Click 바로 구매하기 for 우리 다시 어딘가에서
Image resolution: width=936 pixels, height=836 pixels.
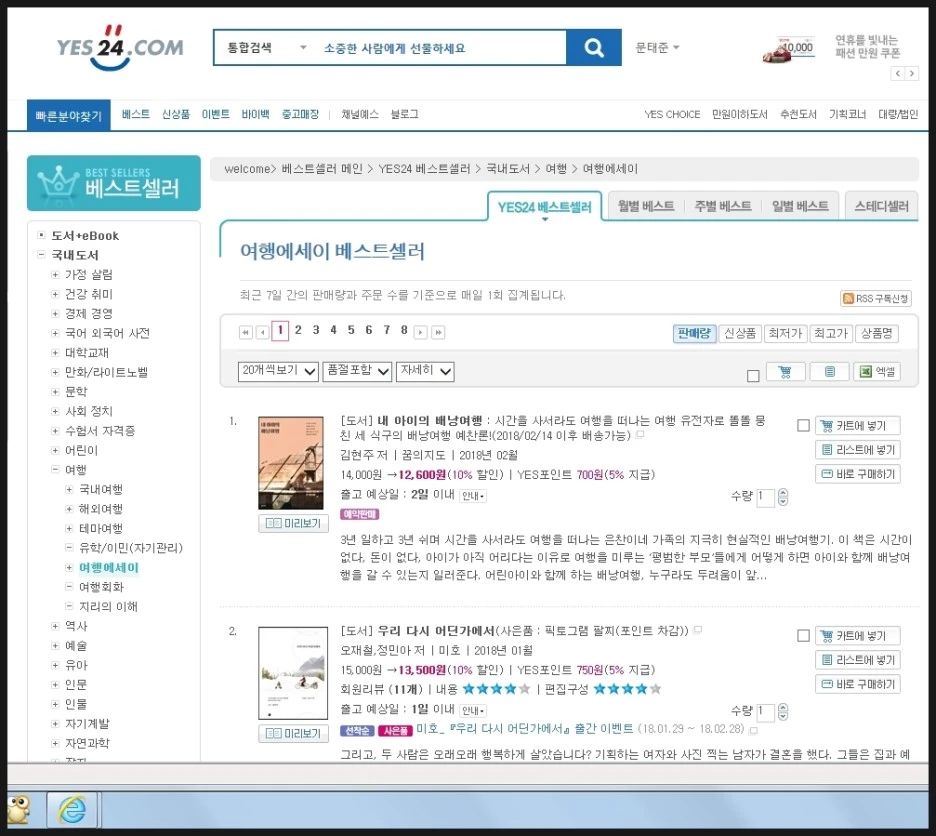coord(858,684)
